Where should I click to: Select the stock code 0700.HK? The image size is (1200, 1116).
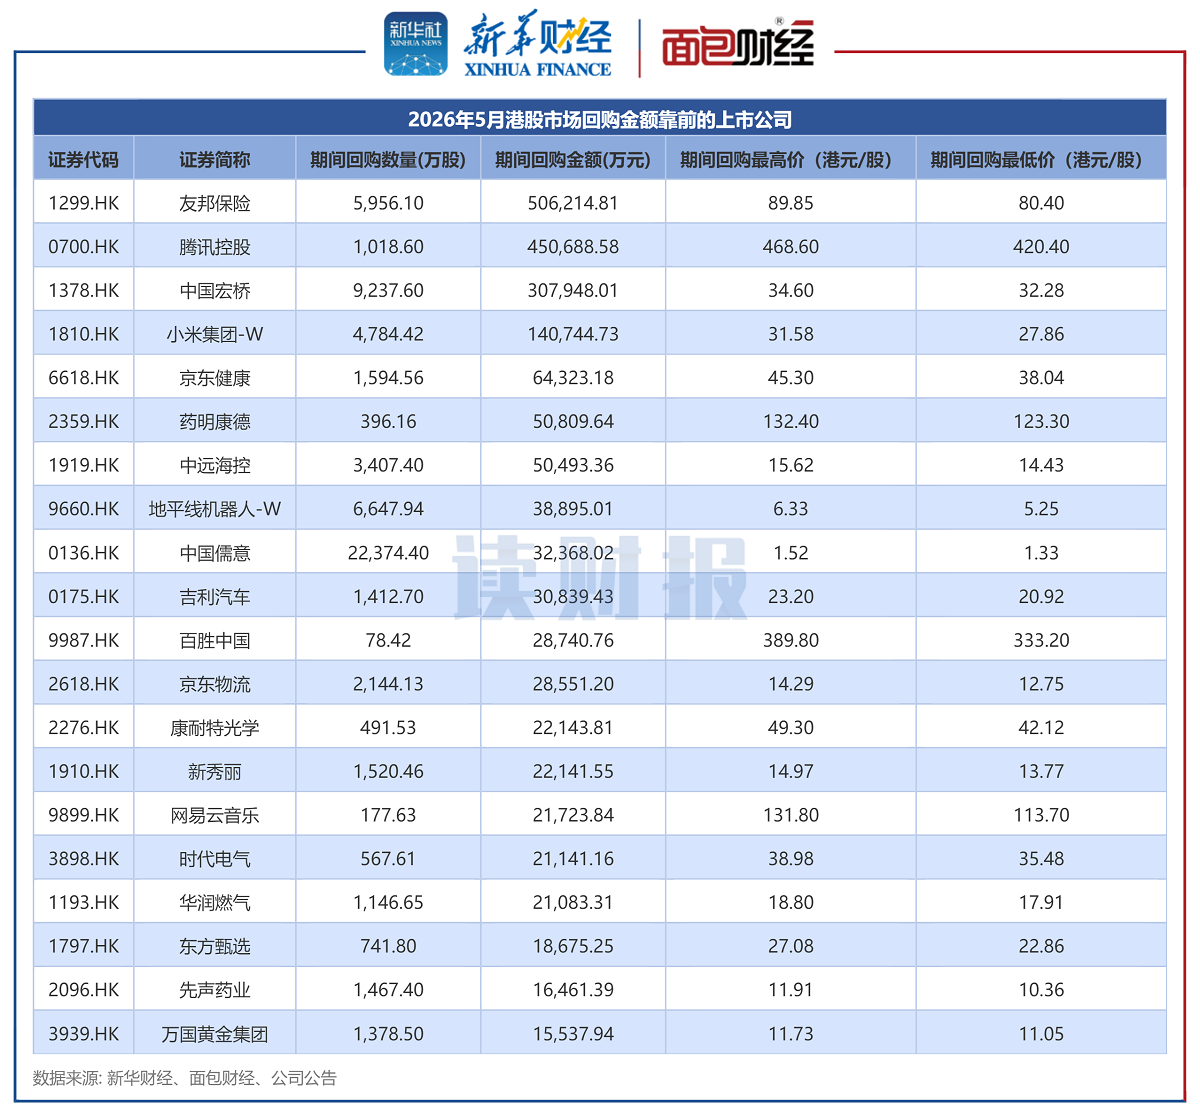pos(84,247)
